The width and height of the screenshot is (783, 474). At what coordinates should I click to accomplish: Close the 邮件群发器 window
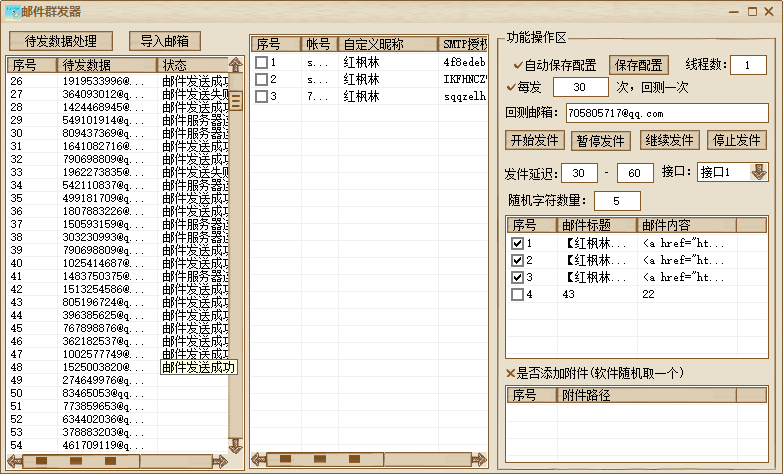pos(769,11)
